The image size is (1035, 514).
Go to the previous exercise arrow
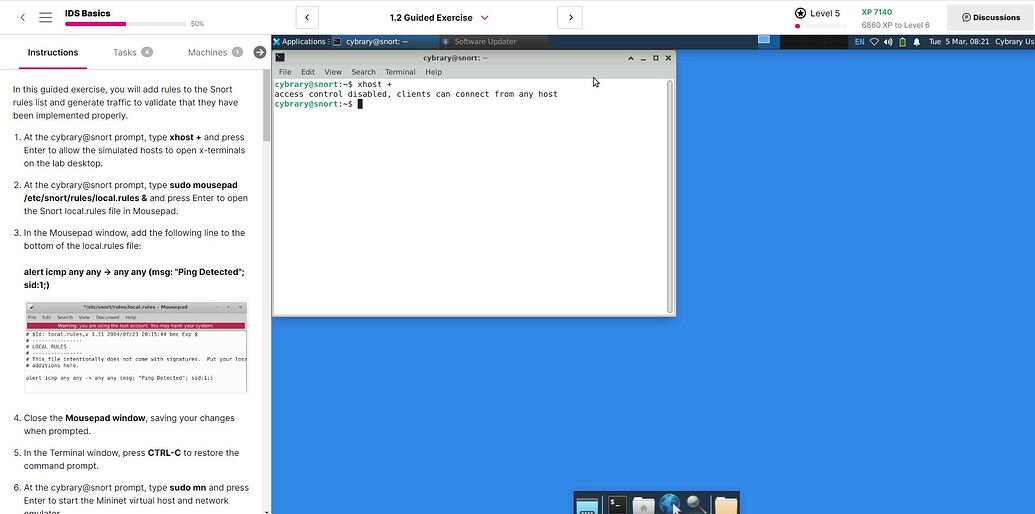click(x=308, y=17)
